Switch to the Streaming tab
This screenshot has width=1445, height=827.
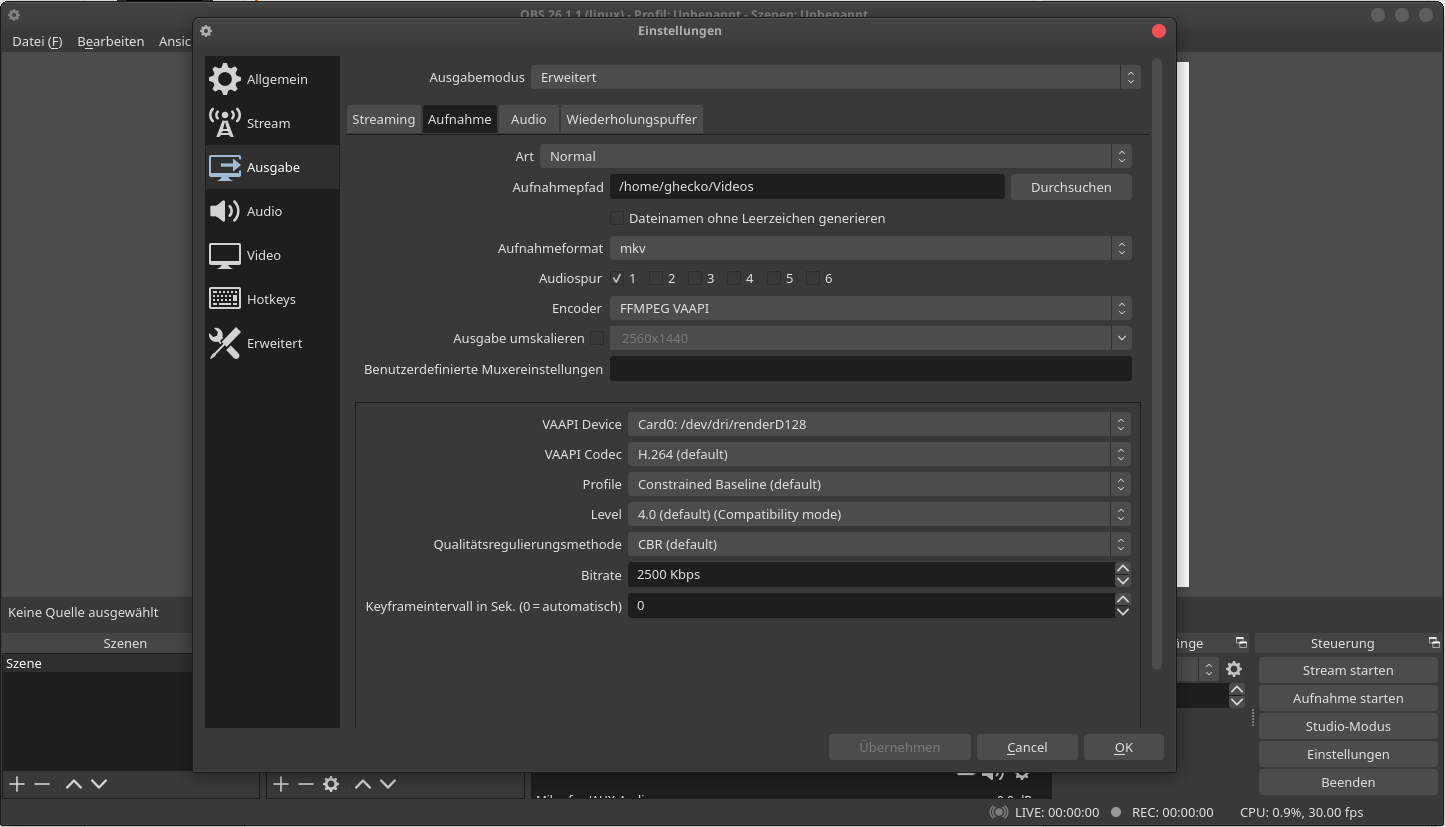tap(384, 119)
